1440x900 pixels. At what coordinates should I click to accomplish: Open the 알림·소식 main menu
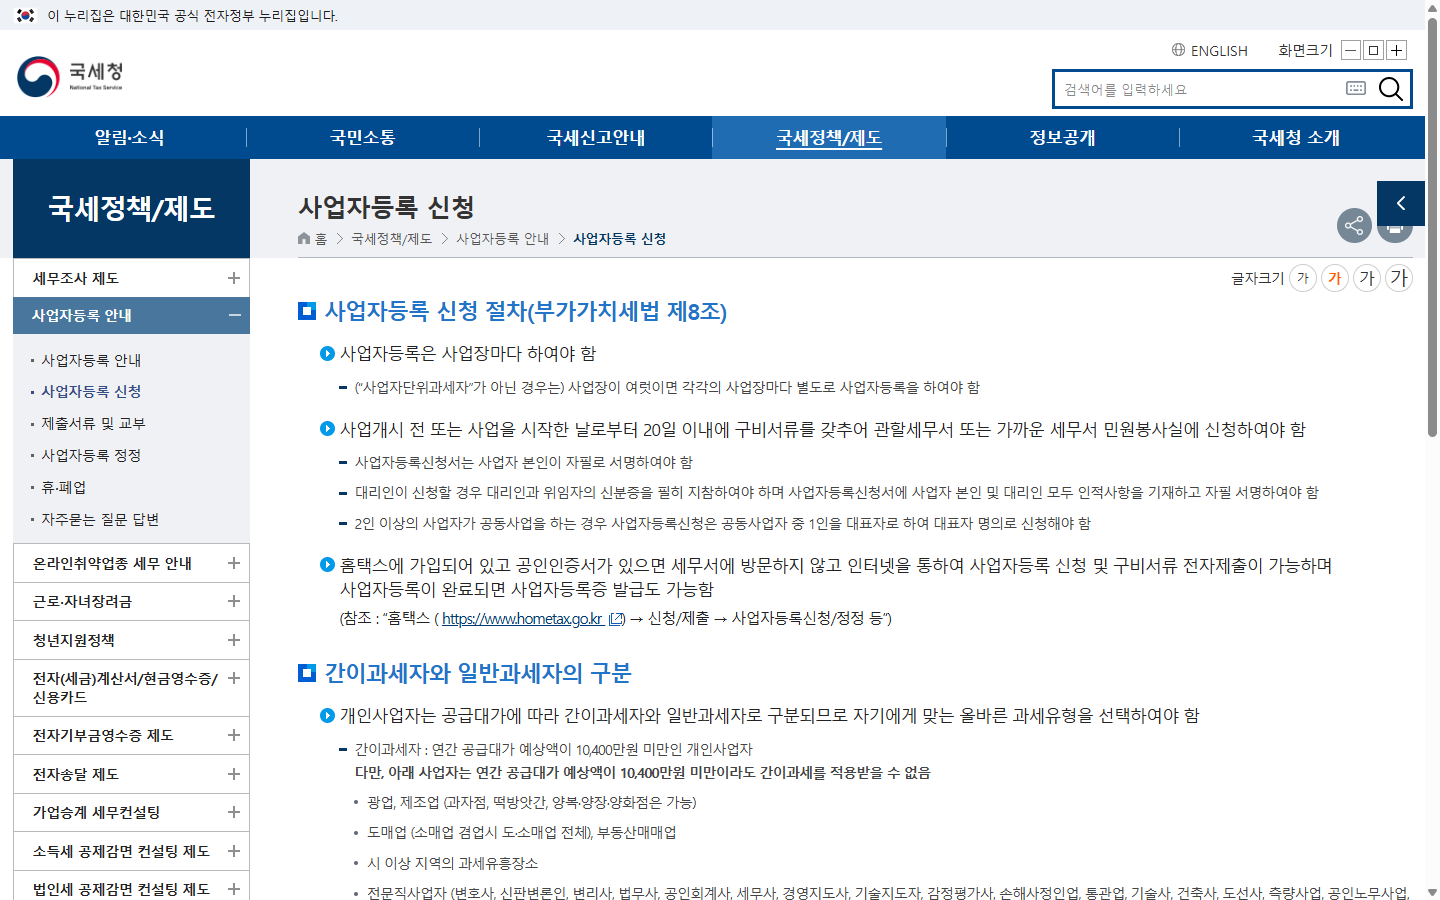point(130,138)
